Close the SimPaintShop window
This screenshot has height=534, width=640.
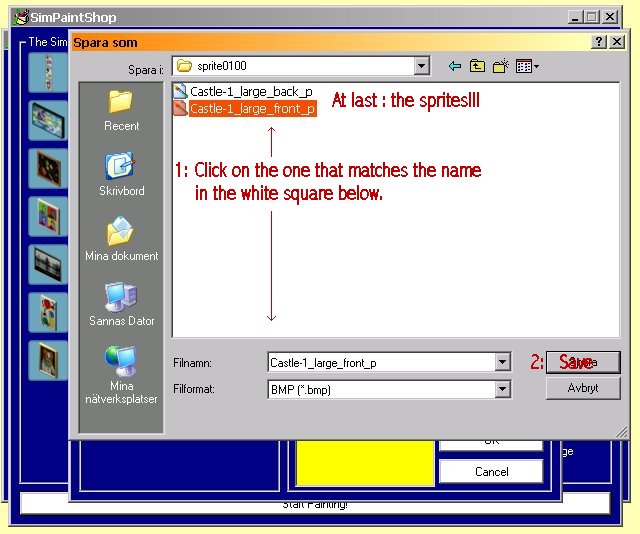pyautogui.click(x=610, y=17)
